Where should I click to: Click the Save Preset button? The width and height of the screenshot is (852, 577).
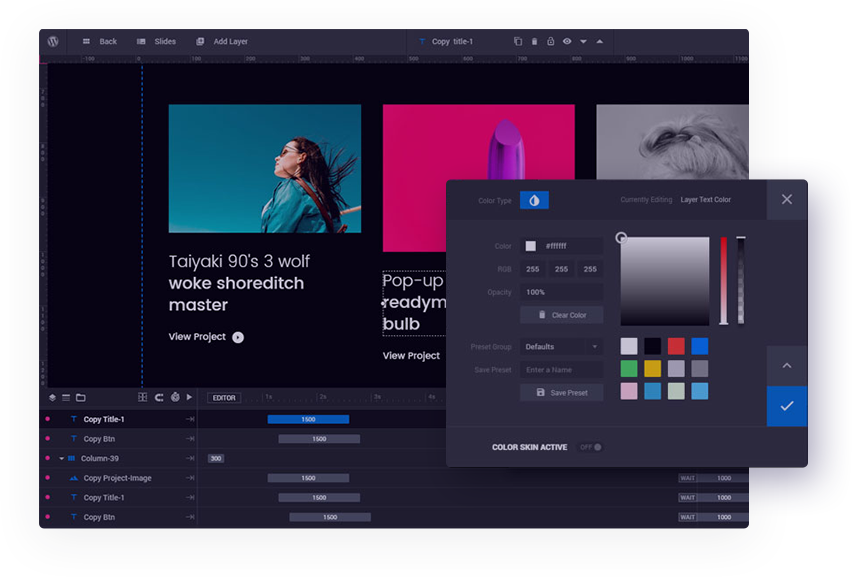coord(561,393)
